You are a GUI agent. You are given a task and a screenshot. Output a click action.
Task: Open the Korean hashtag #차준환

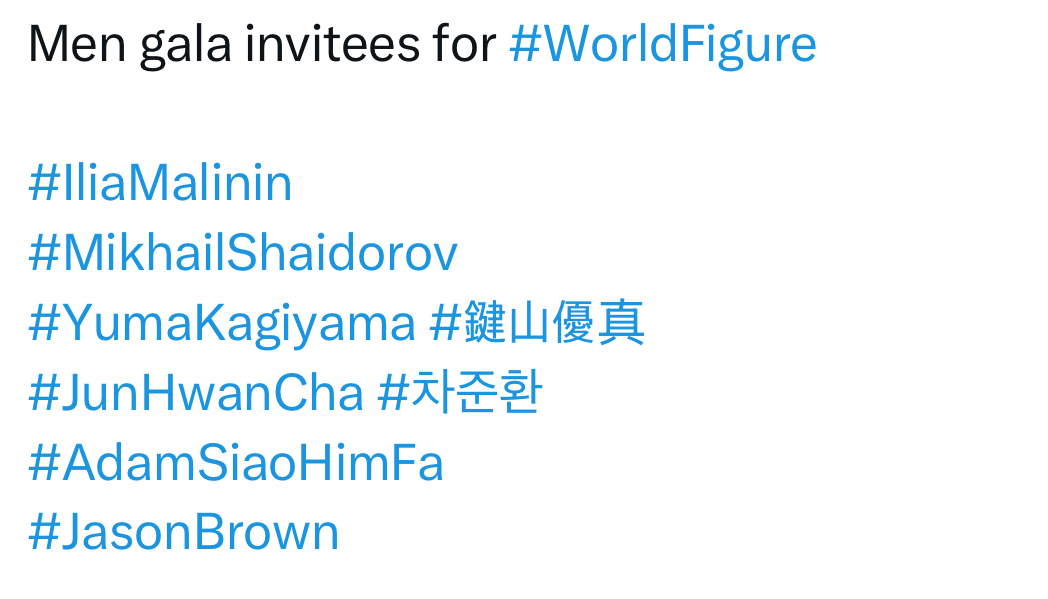coord(460,394)
